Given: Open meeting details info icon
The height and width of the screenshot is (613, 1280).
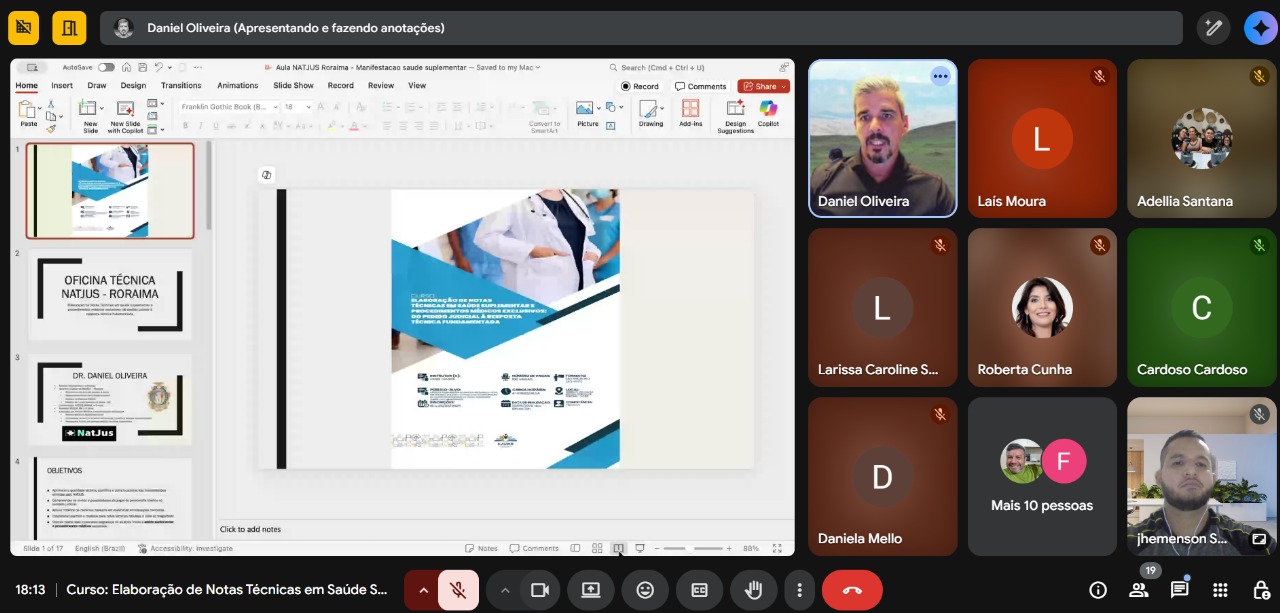Looking at the screenshot, I should pyautogui.click(x=1098, y=590).
